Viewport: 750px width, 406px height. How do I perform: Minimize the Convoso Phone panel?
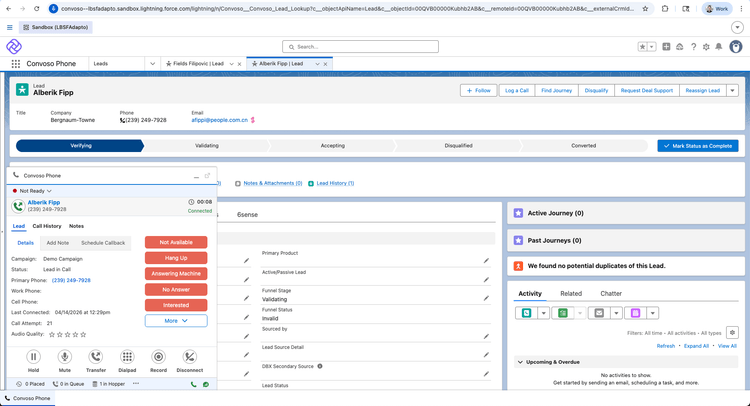click(x=196, y=176)
